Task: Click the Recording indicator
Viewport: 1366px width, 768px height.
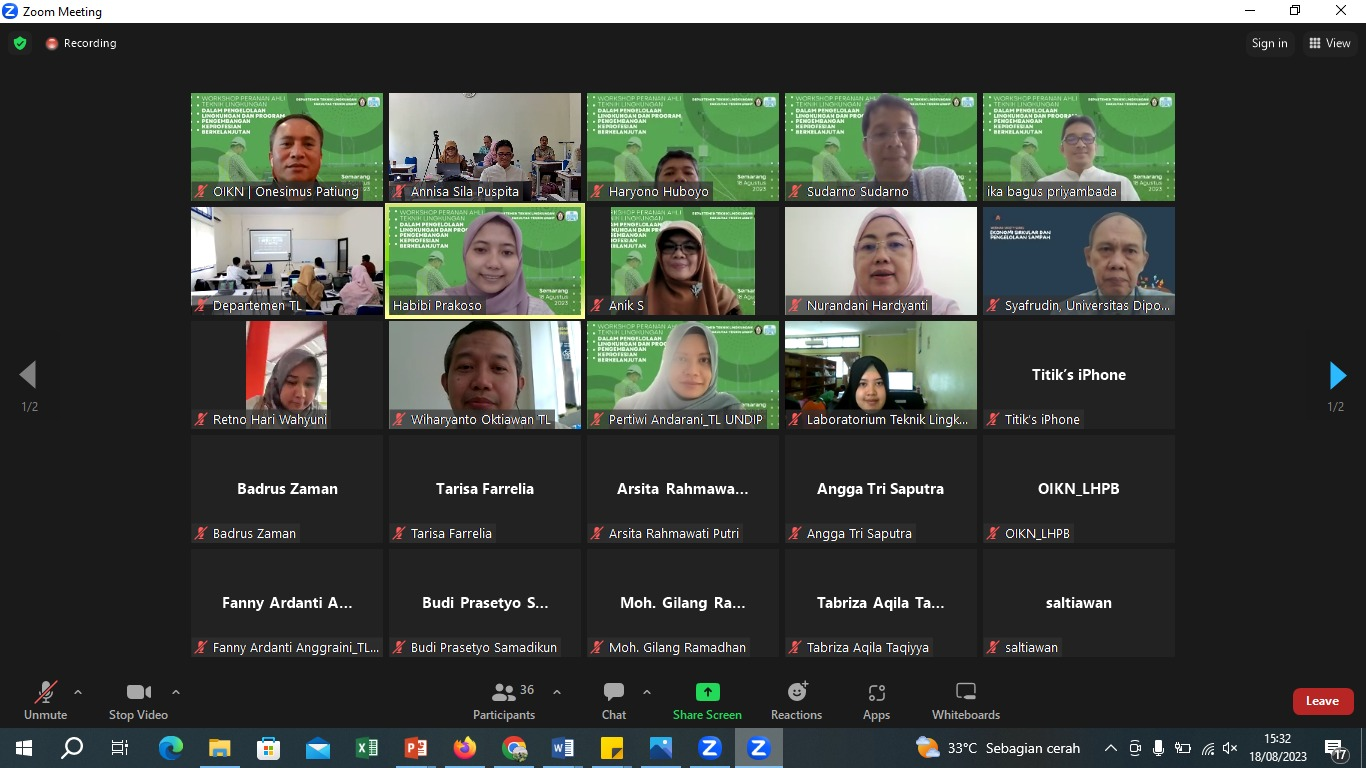Action: [81, 43]
